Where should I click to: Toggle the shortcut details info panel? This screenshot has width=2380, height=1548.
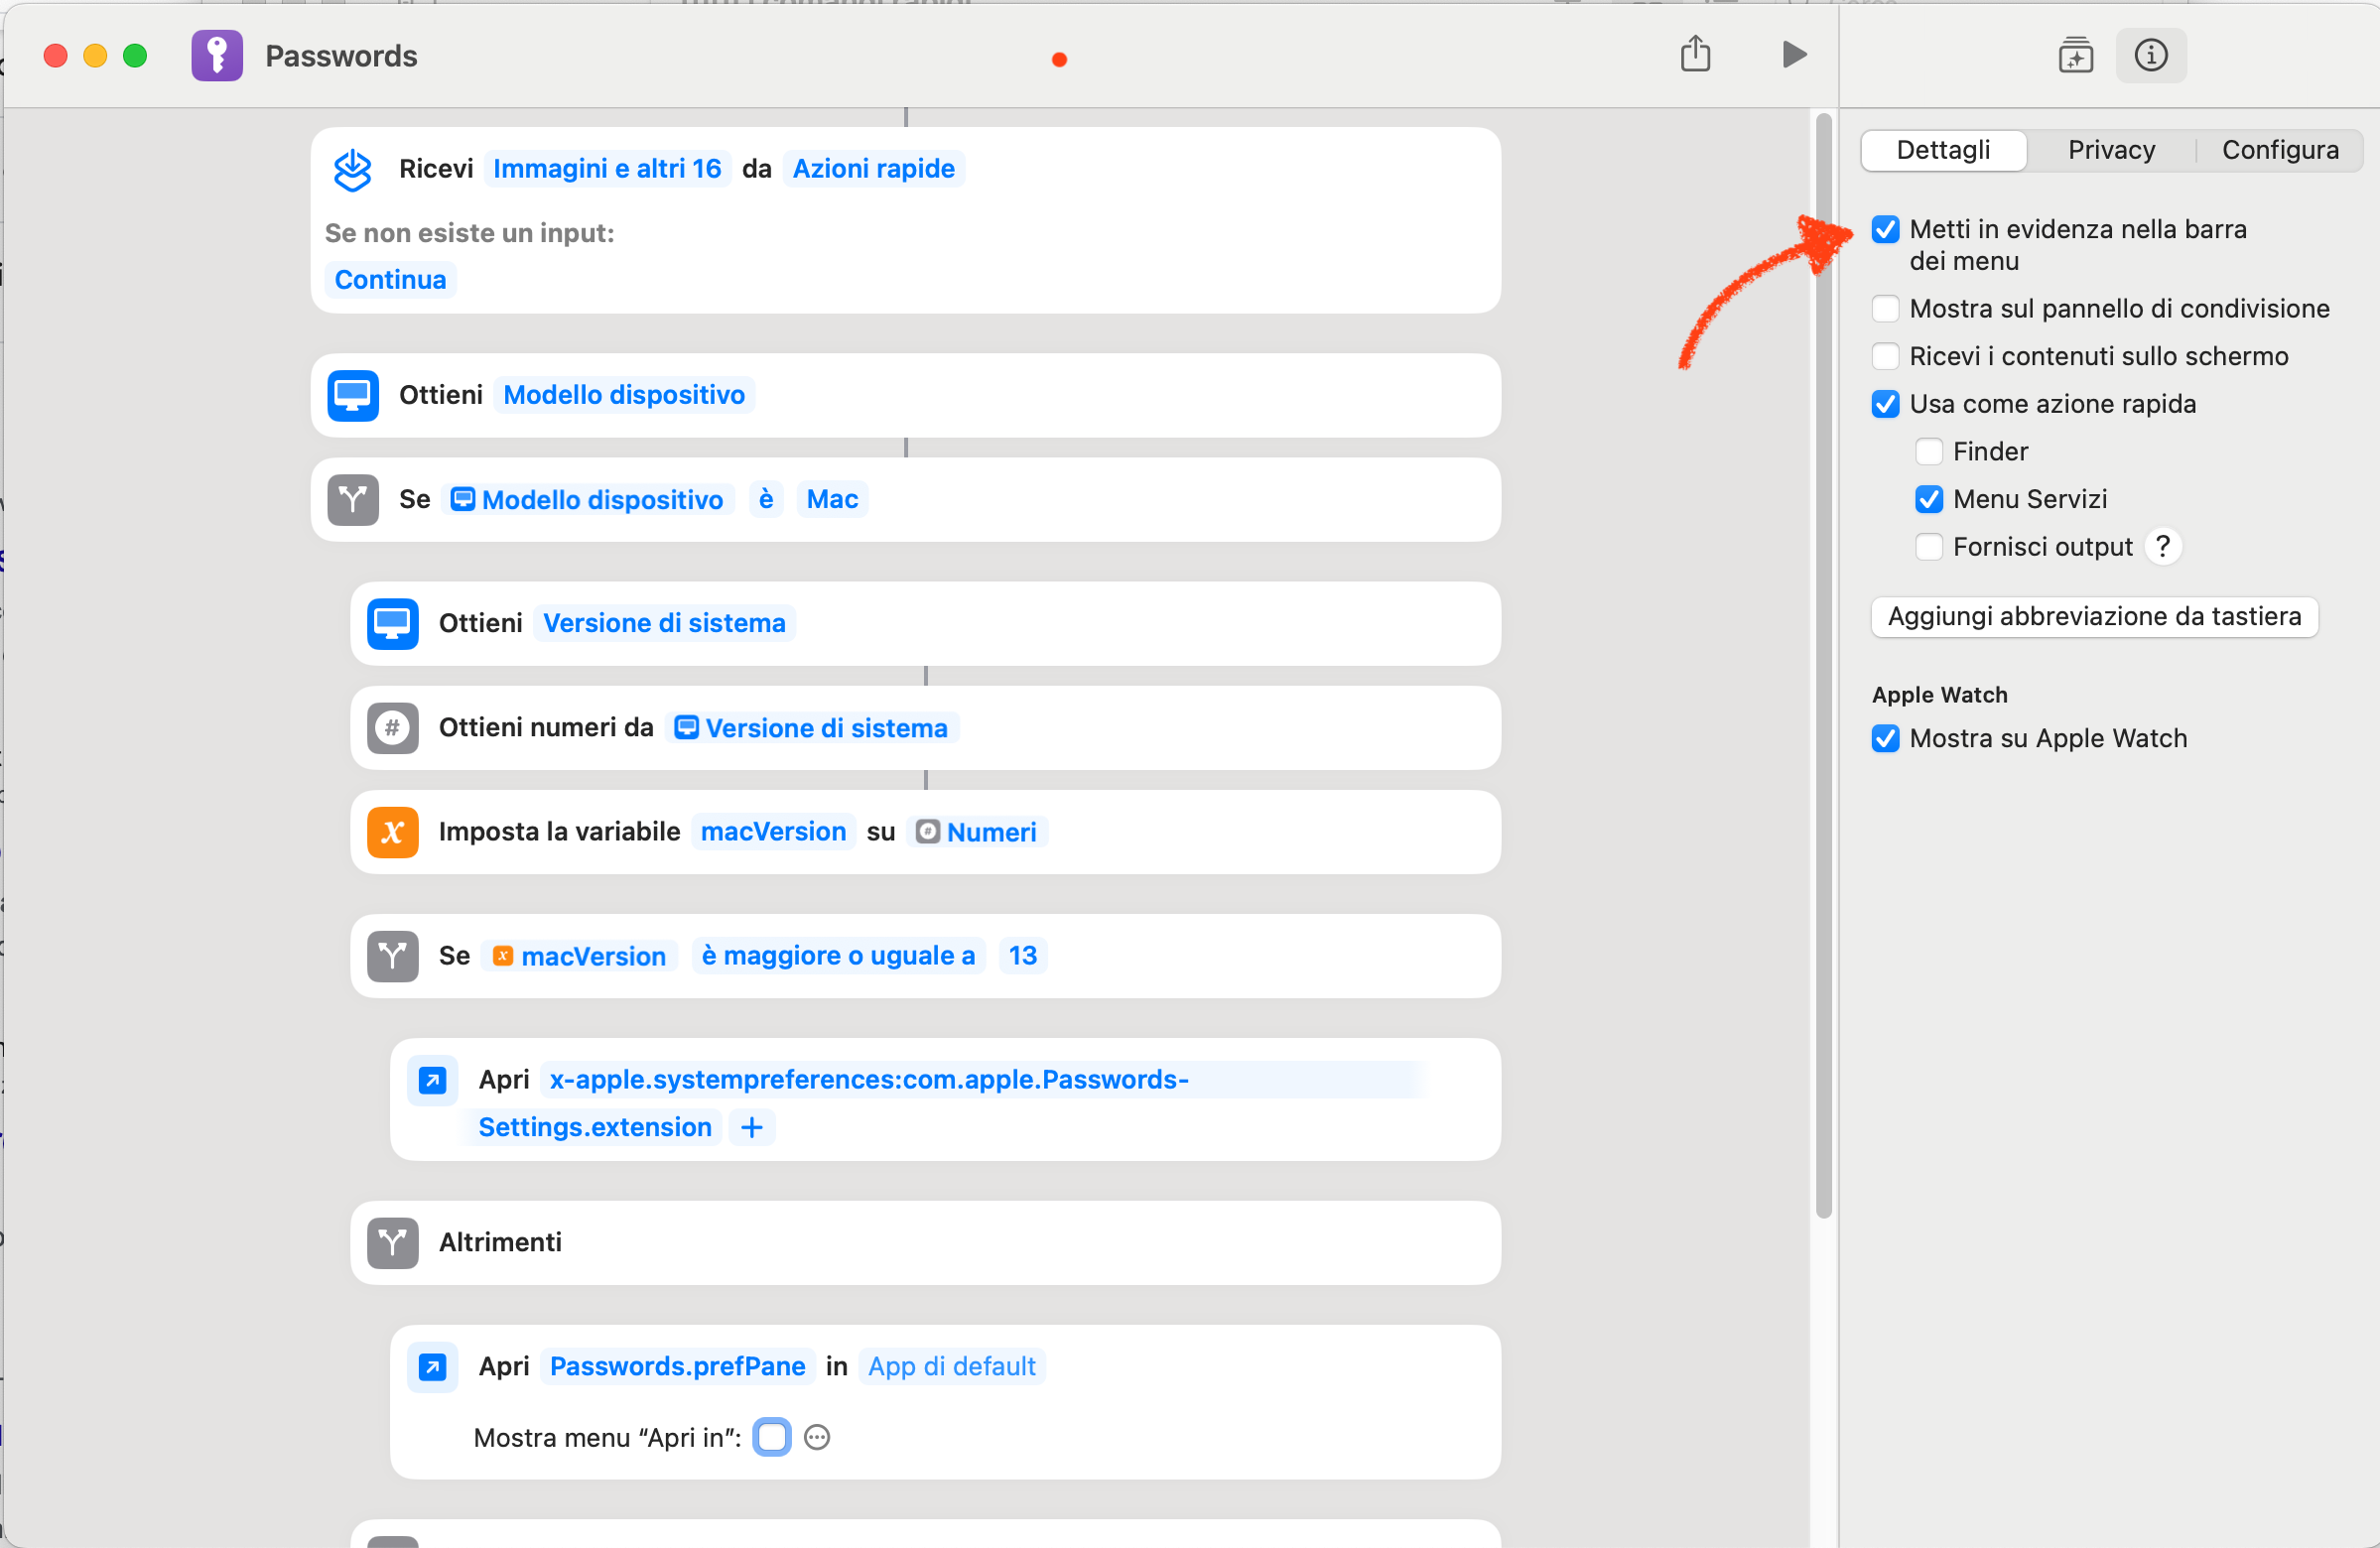click(x=2150, y=55)
